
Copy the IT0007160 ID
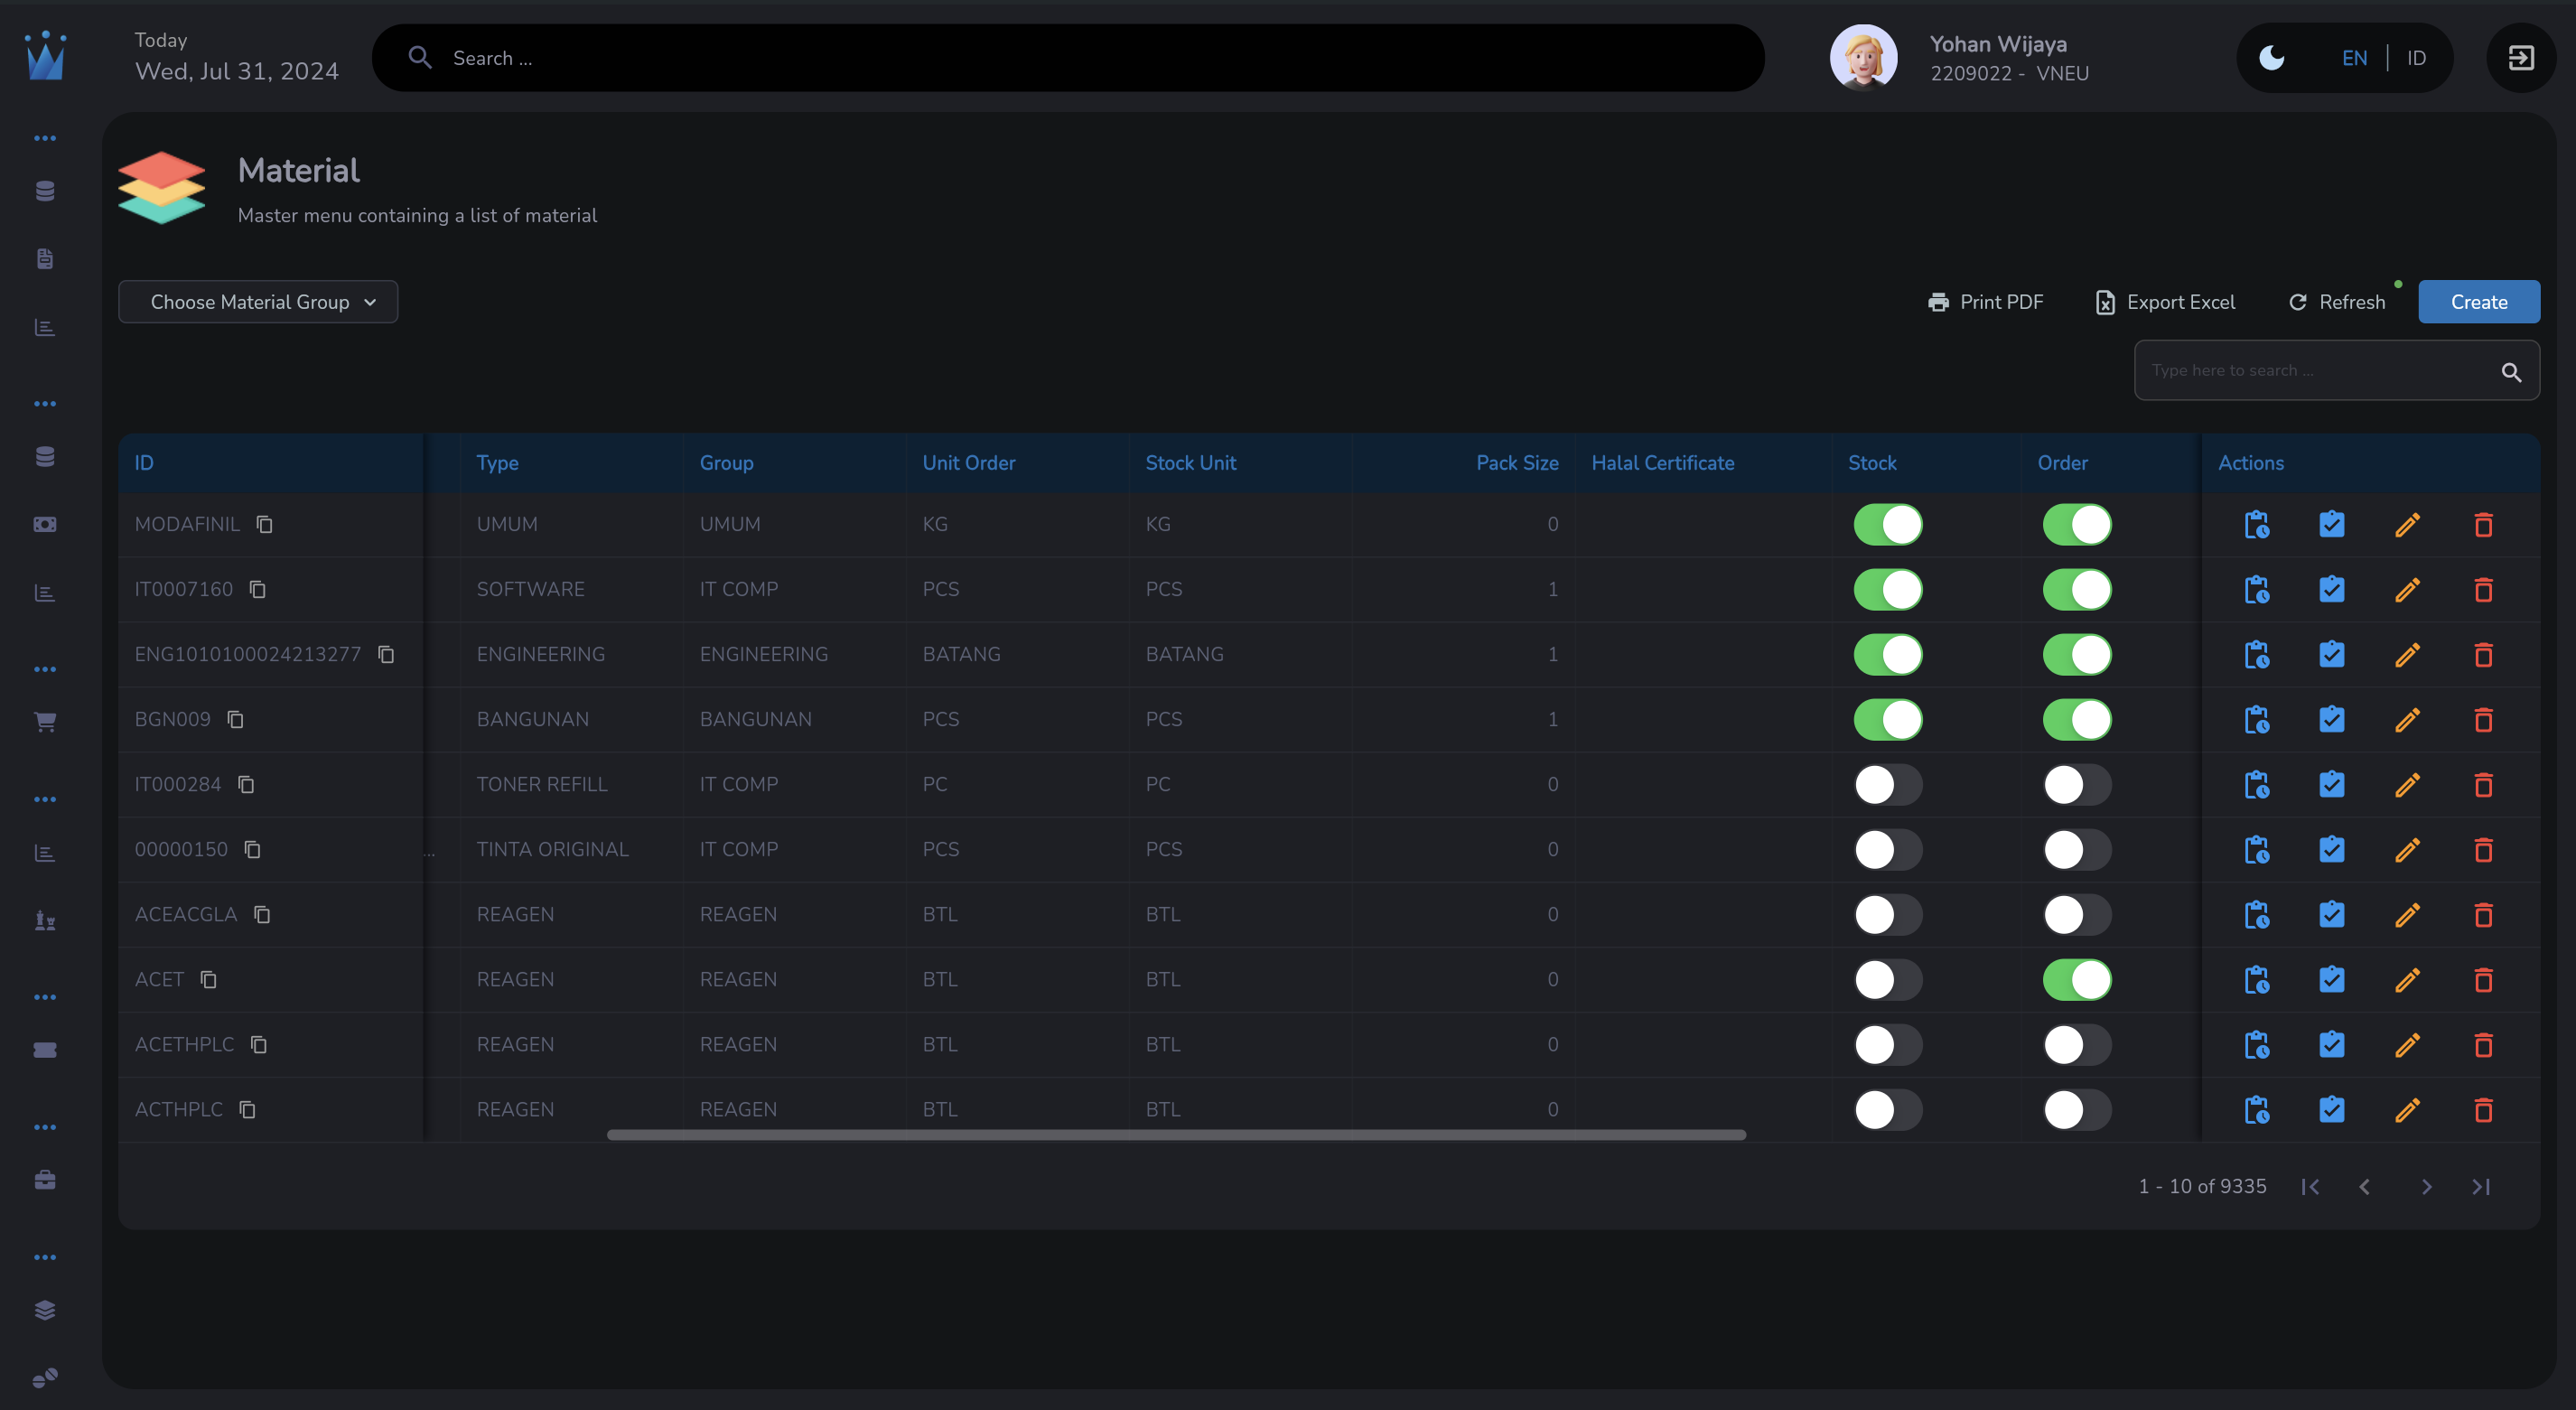tap(257, 589)
